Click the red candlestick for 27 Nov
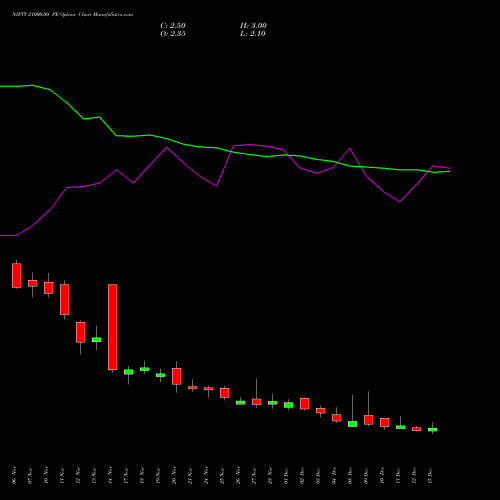The width and height of the screenshot is (500, 500). [x=257, y=402]
